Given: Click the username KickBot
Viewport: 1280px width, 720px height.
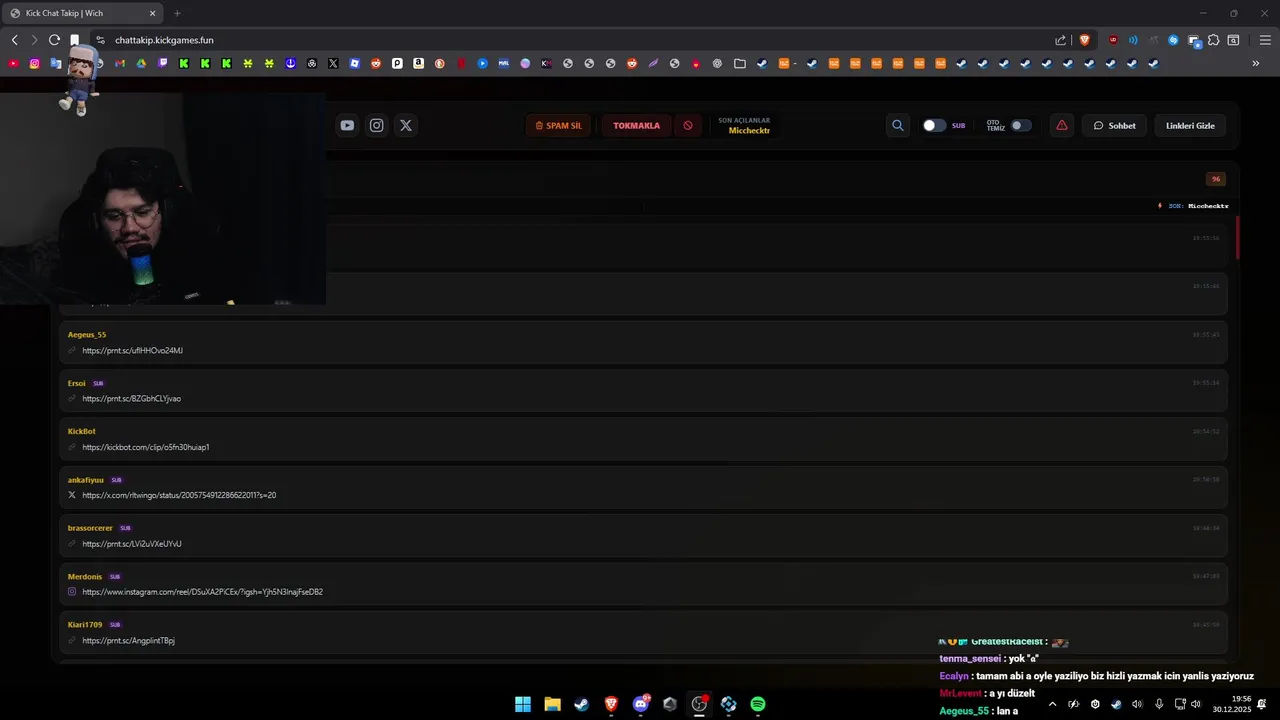Looking at the screenshot, I should pyautogui.click(x=82, y=431).
